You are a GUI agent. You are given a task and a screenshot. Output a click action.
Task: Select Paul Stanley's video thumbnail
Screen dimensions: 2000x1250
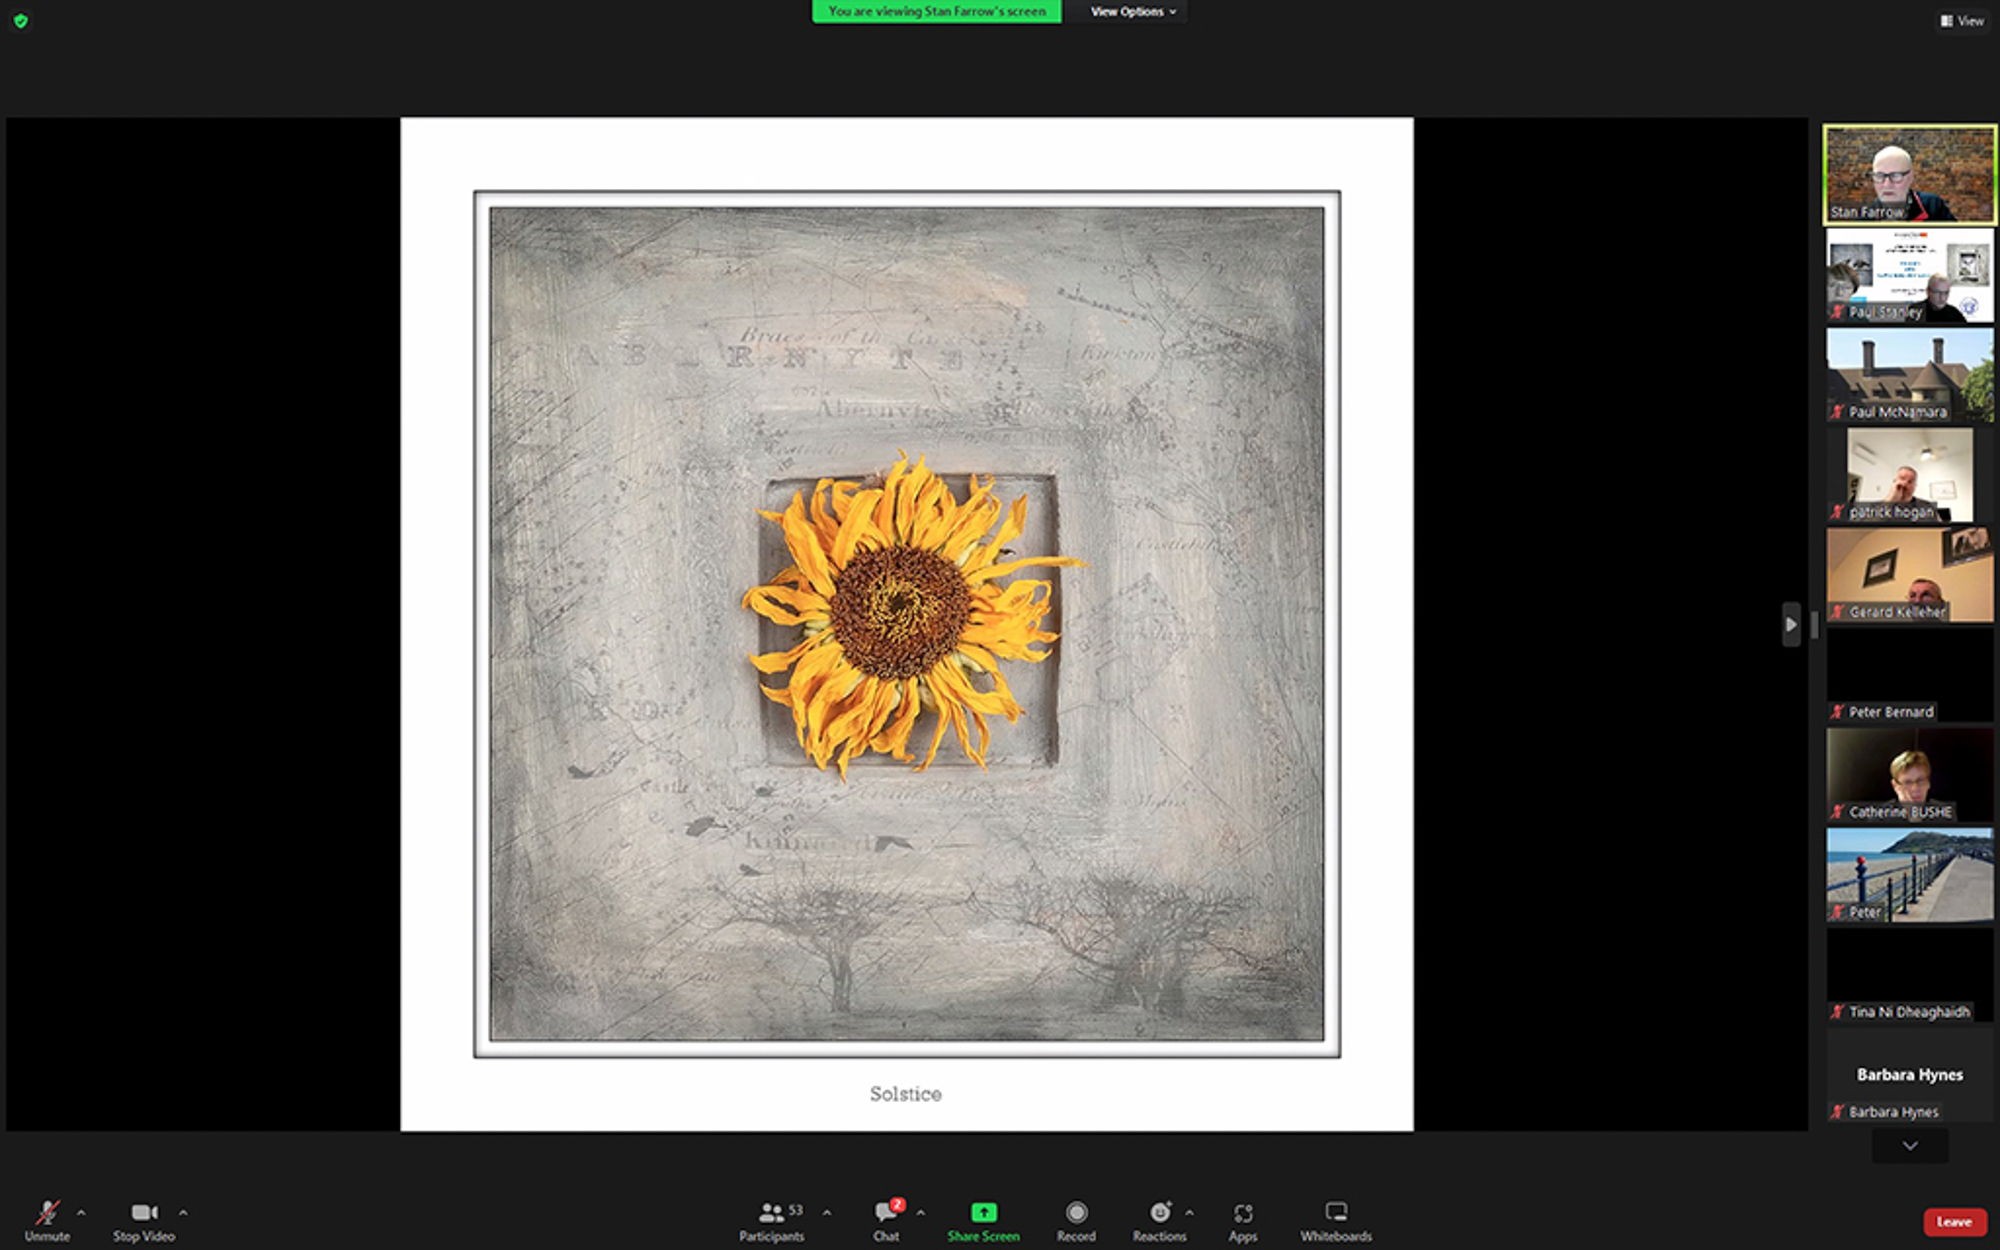(x=1909, y=275)
